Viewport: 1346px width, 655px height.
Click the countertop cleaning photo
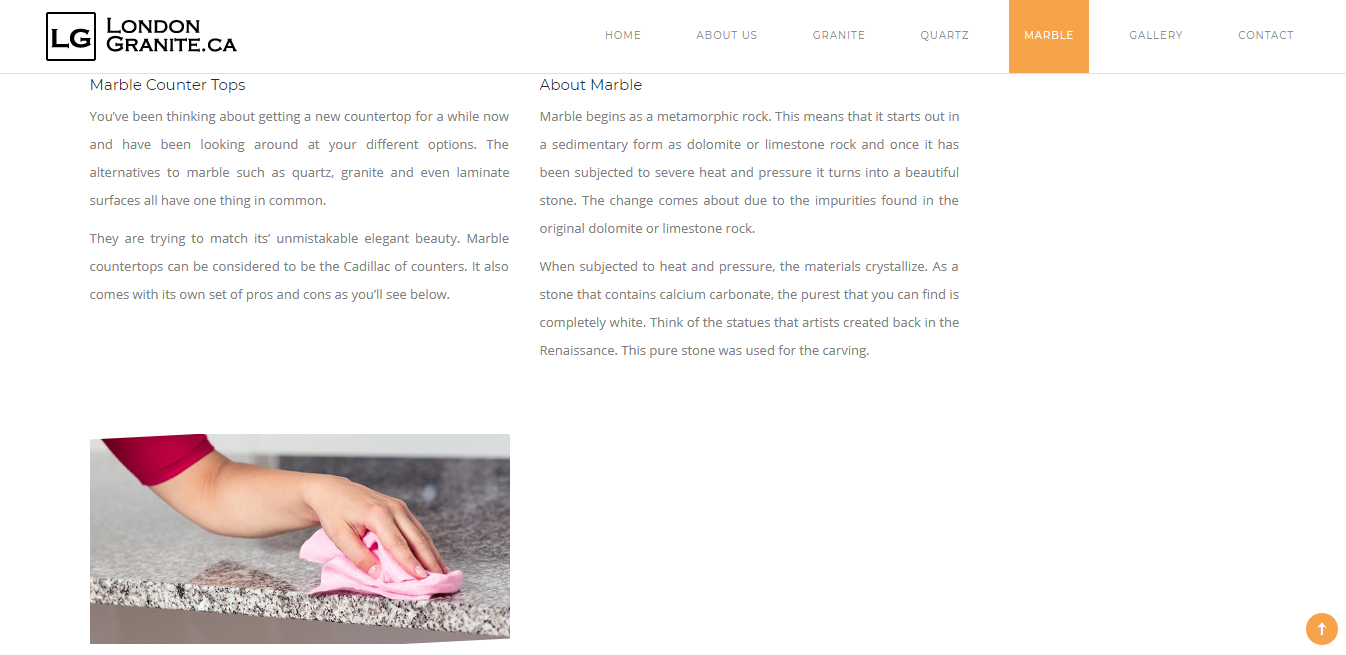click(x=300, y=538)
